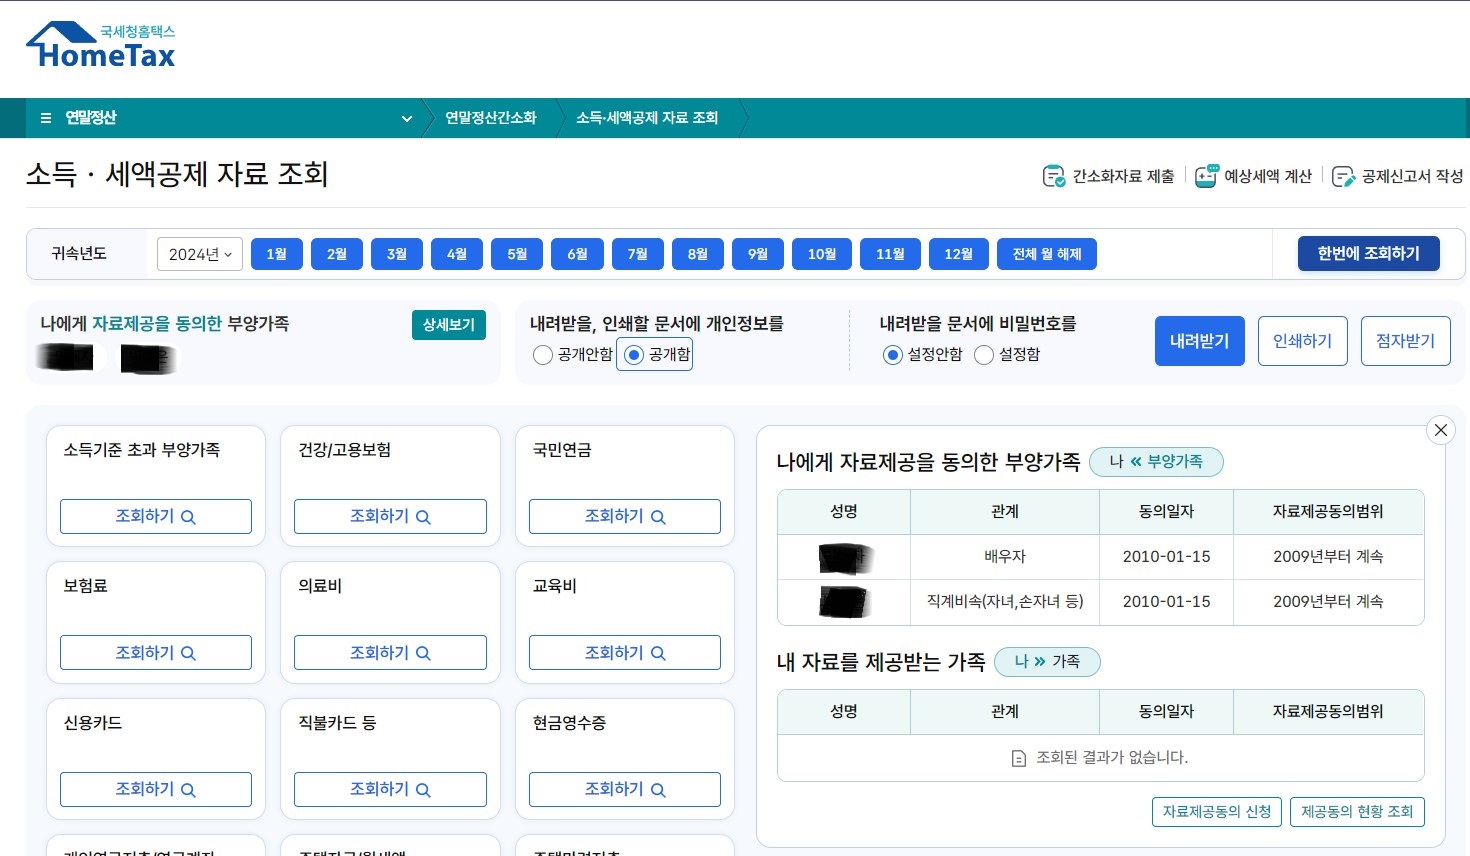Viewport: 1470px width, 856px height.
Task: Click the 공제신고서 작성 link text
Action: coord(1412,176)
